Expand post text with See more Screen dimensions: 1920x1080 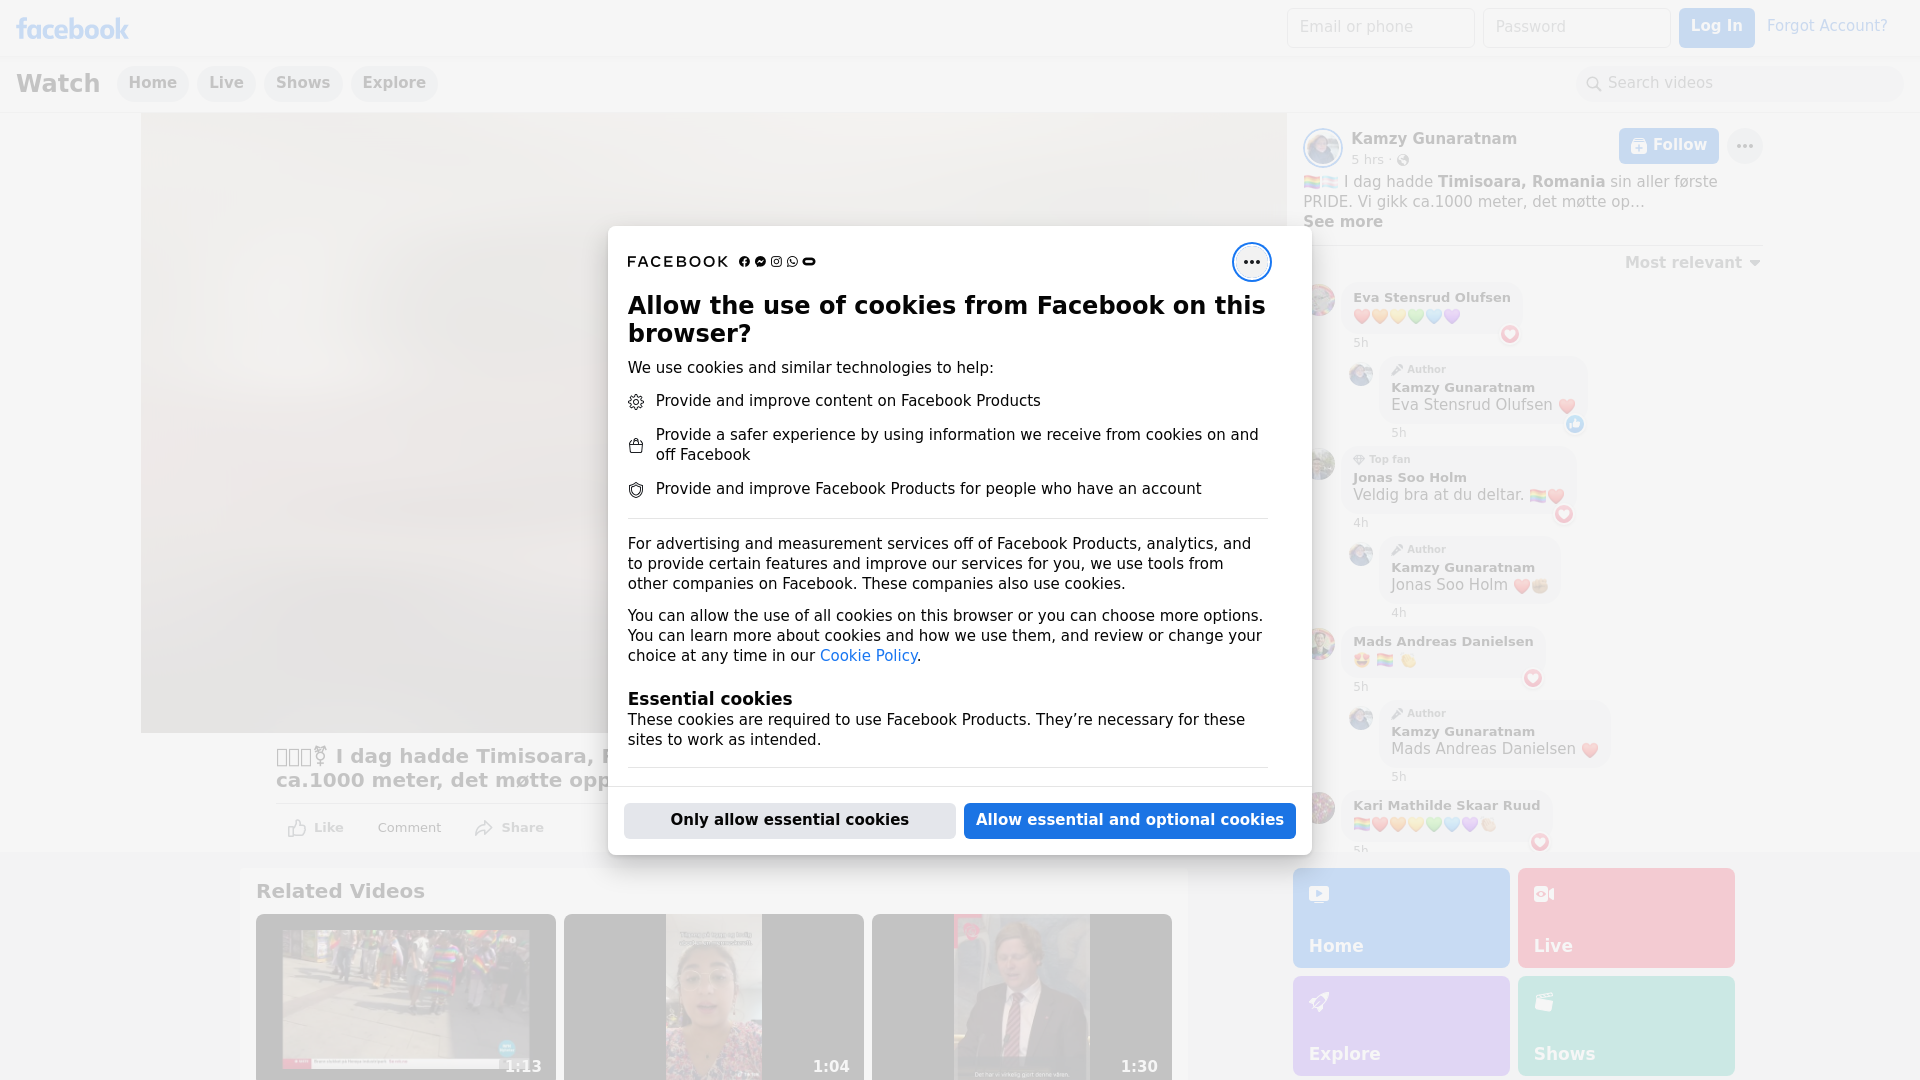tap(1342, 222)
